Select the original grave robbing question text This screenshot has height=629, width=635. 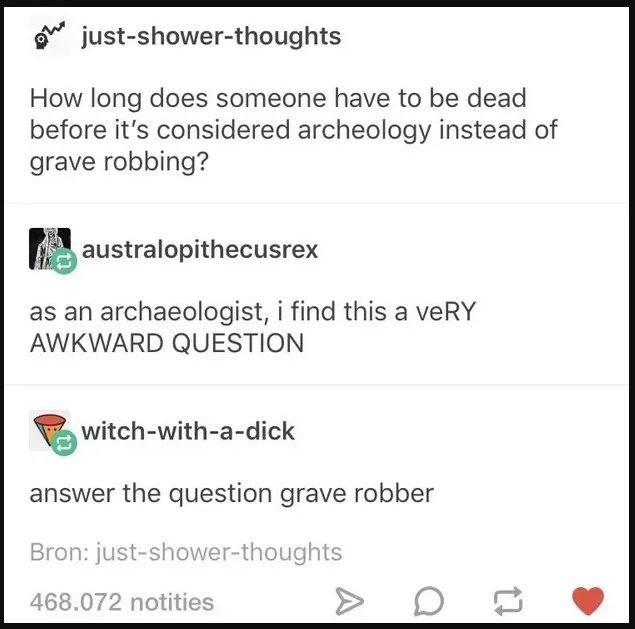(x=294, y=130)
